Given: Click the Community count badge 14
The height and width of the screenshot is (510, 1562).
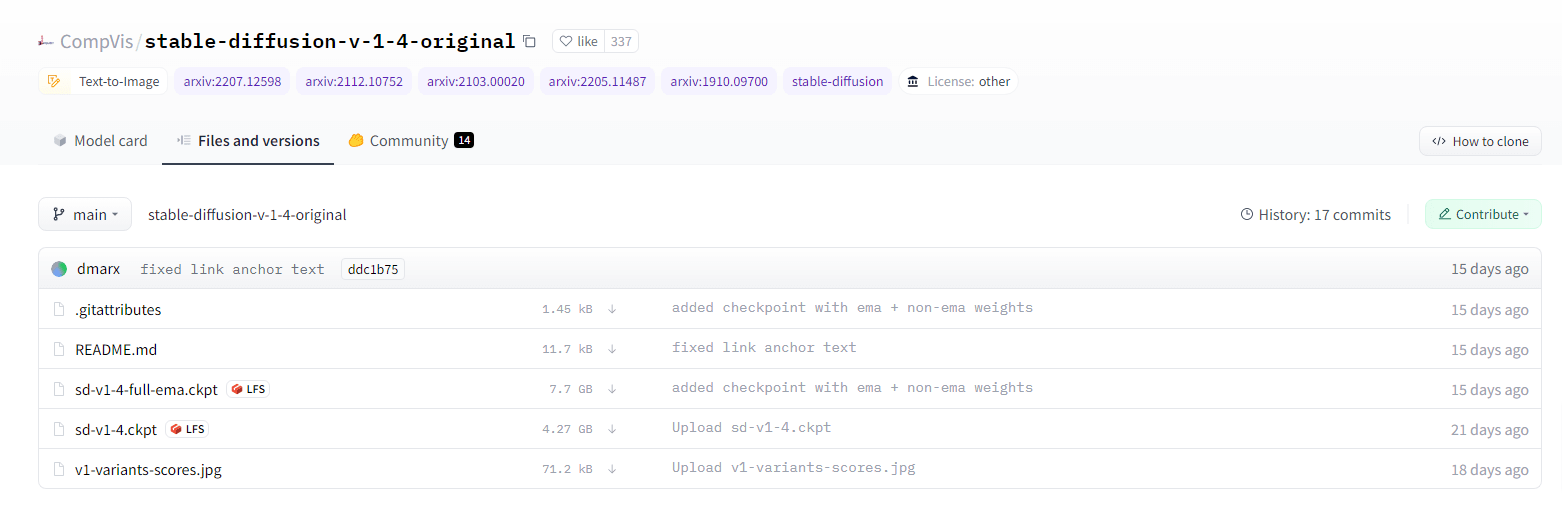Looking at the screenshot, I should click(463, 140).
